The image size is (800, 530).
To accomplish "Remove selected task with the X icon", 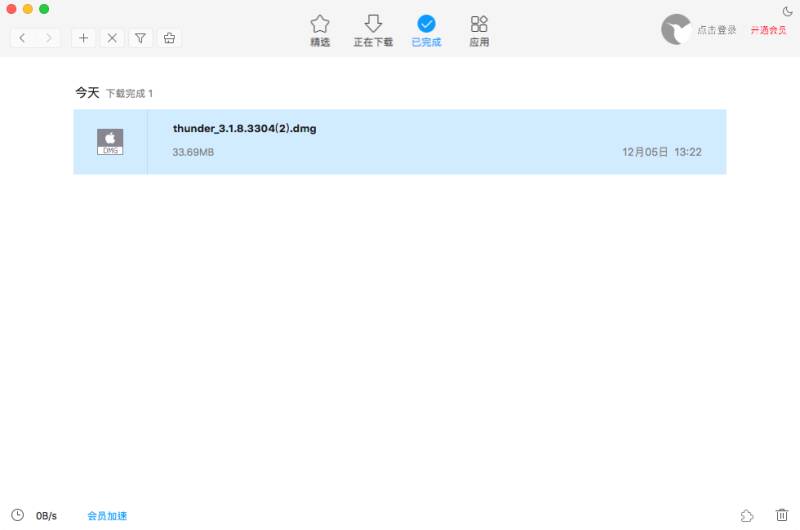I will click(x=112, y=38).
